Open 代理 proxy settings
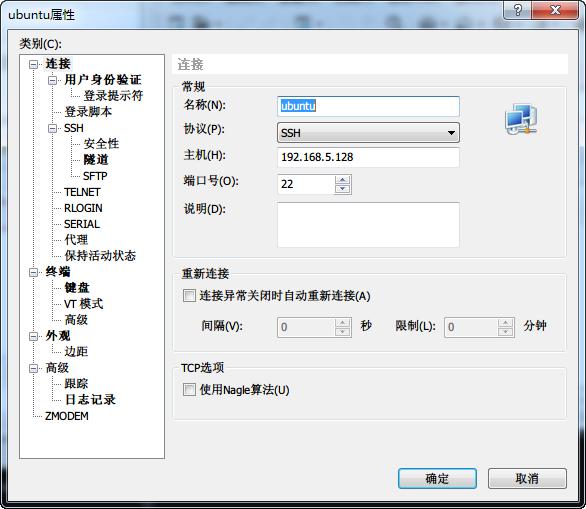This screenshot has width=586, height=509. click(76, 240)
